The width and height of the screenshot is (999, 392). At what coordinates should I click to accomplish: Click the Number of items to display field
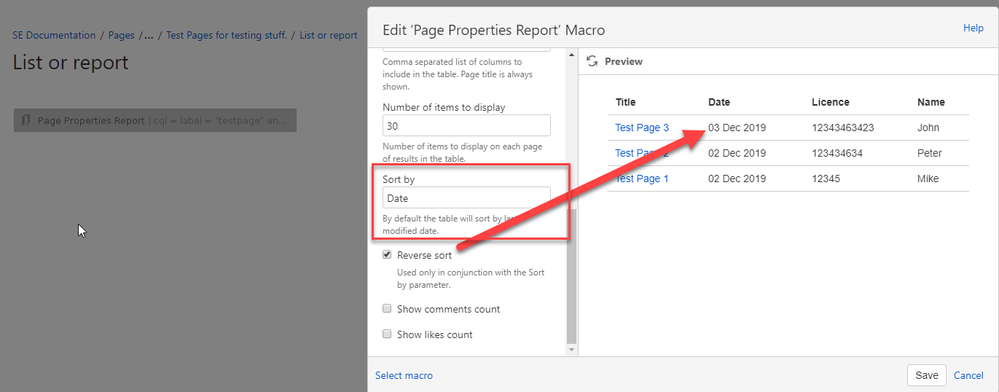(x=466, y=126)
